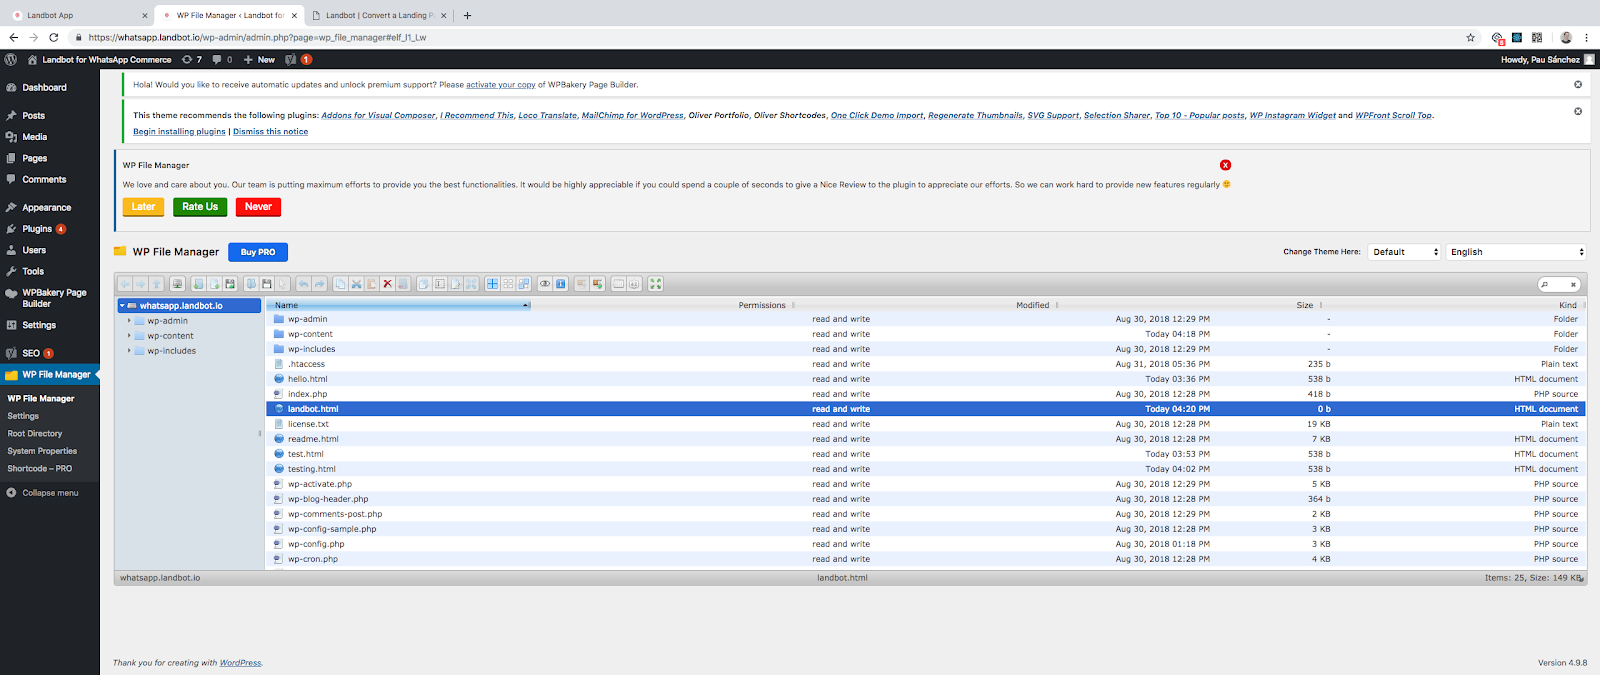The height and width of the screenshot is (675, 1600).
Task: Open Root Directory submenu item
Action: [x=35, y=434]
